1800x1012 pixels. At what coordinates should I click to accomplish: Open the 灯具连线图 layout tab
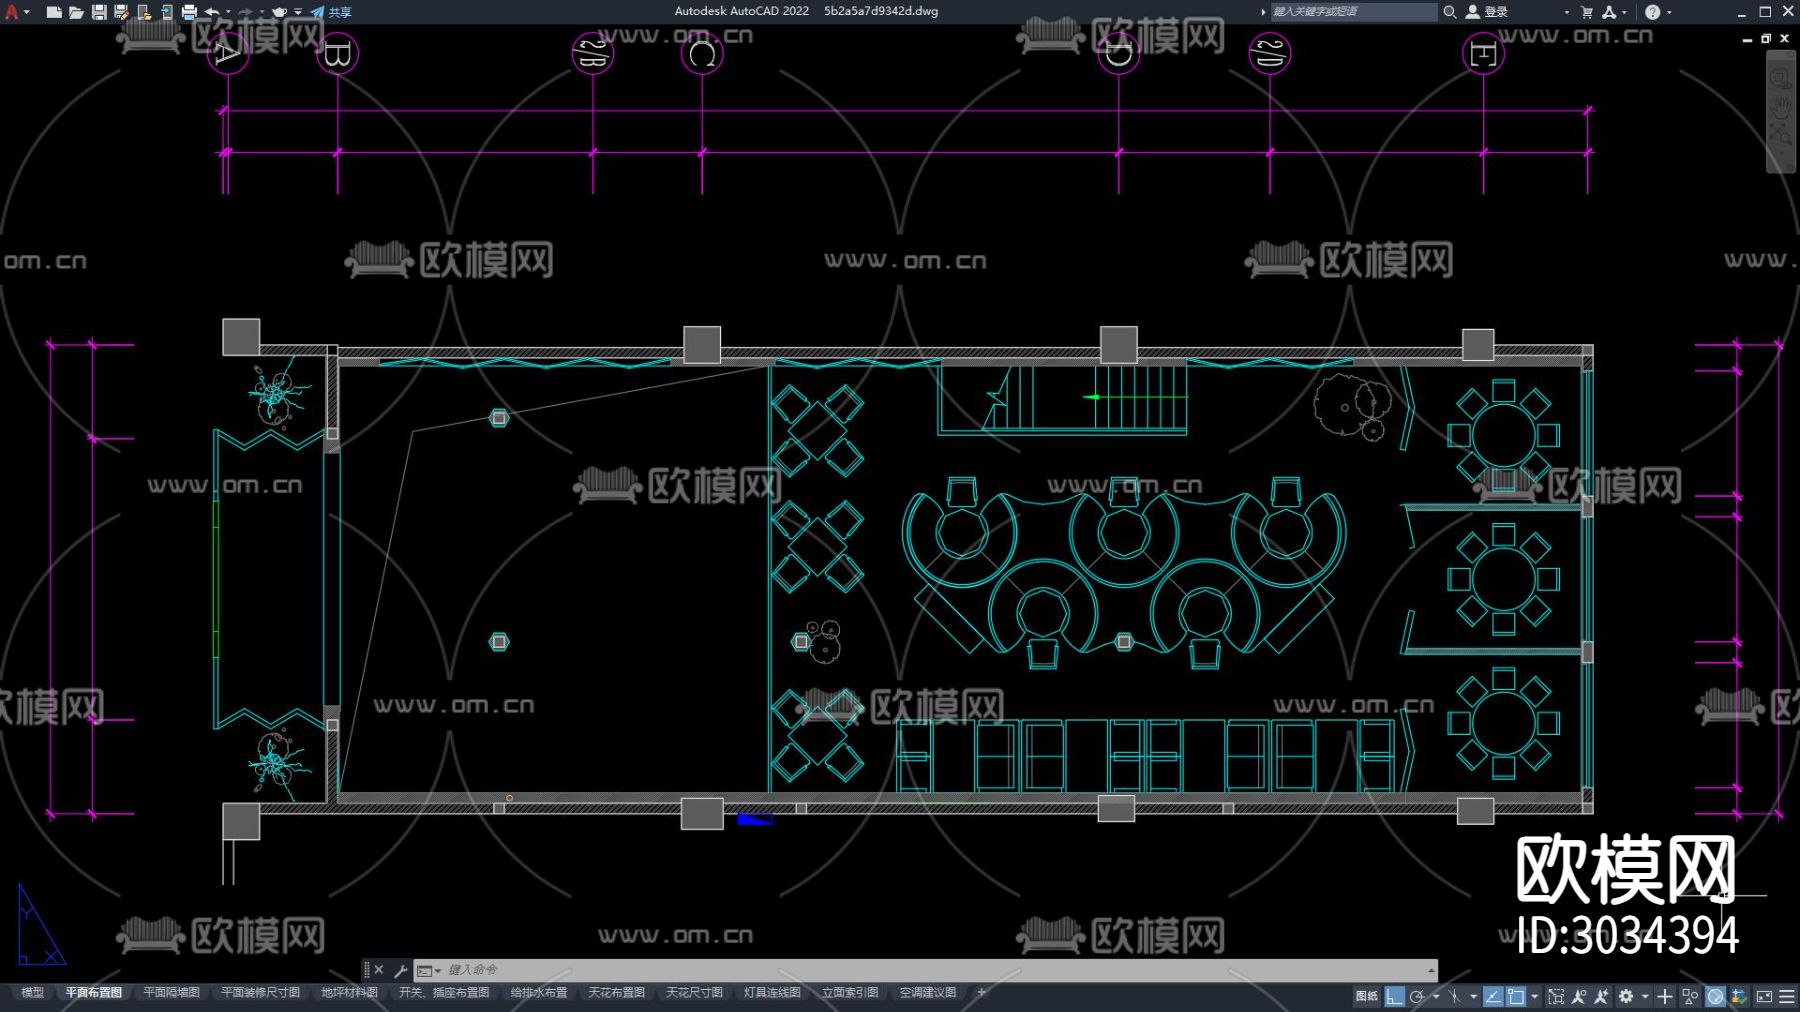click(x=772, y=993)
